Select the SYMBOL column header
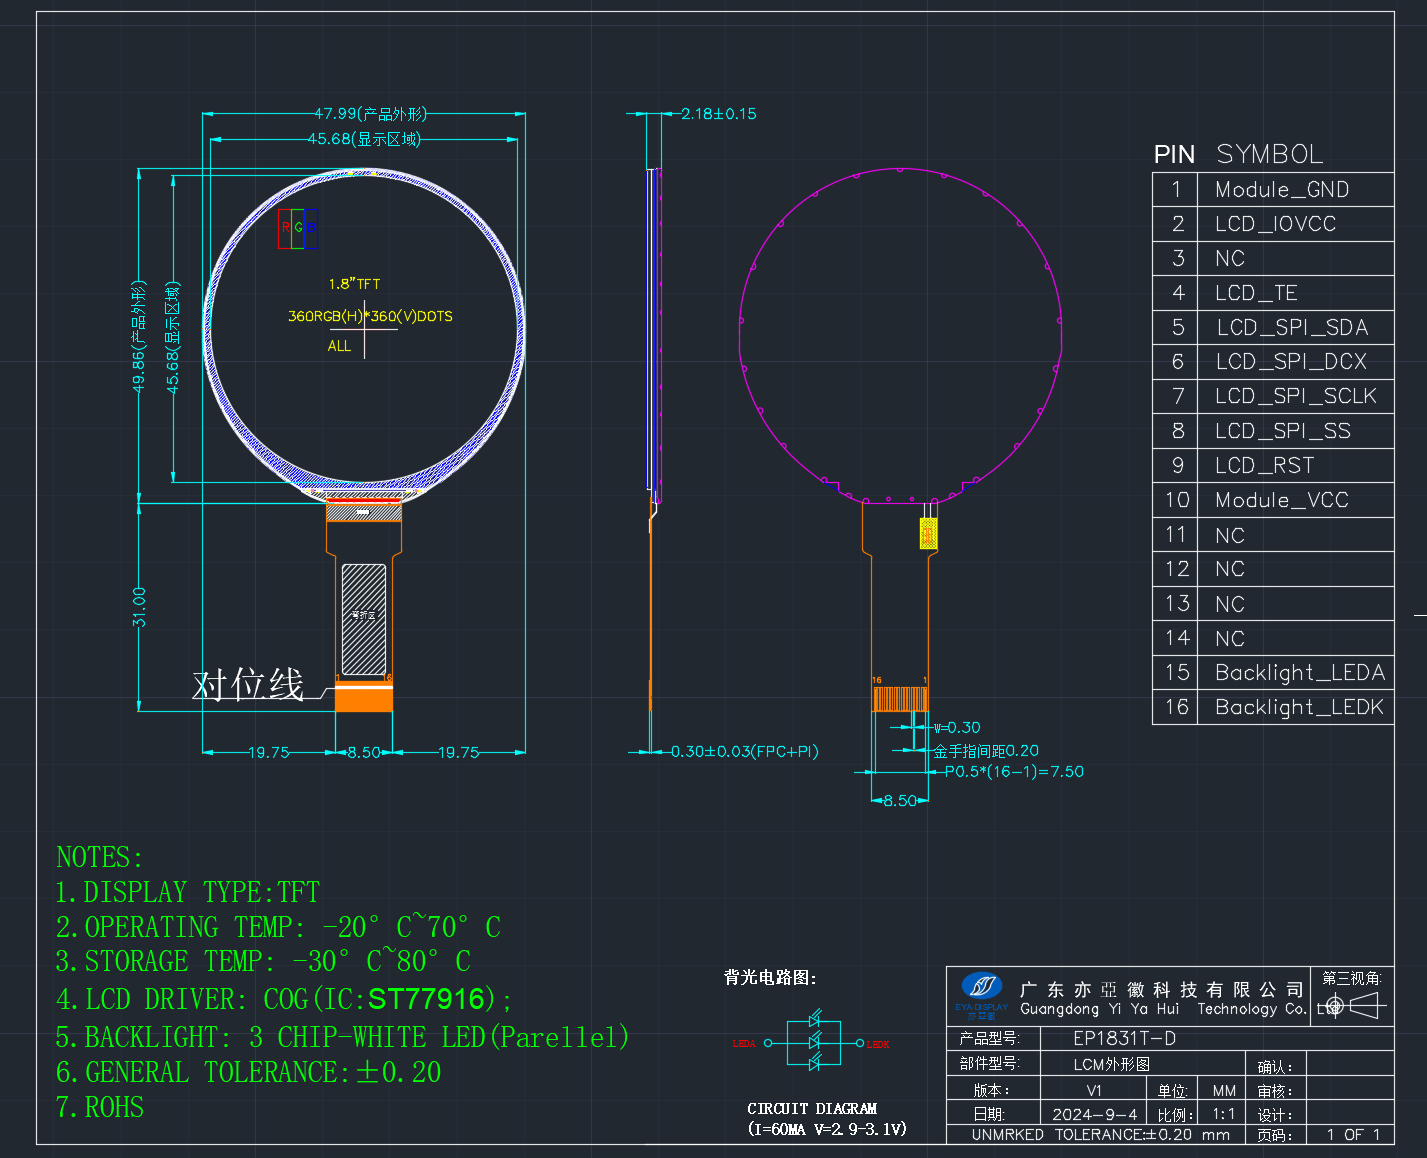The image size is (1427, 1158). [1270, 154]
